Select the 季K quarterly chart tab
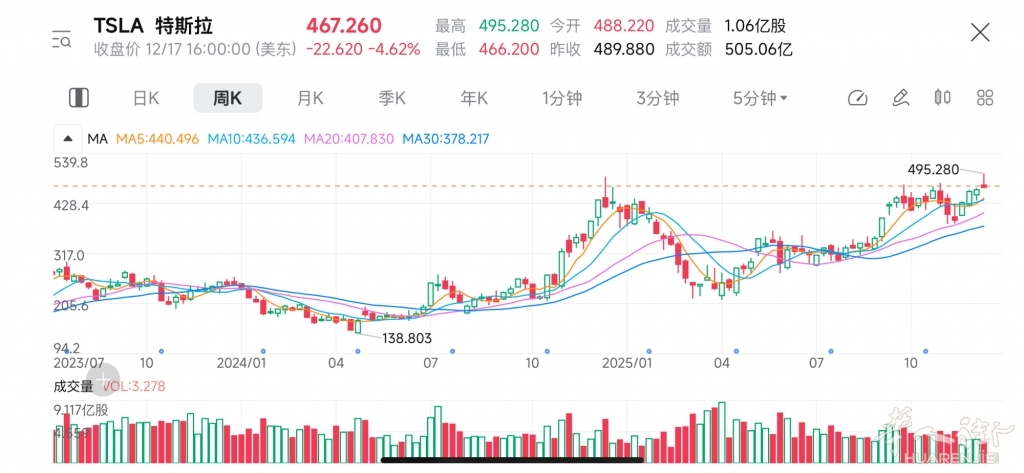 pyautogui.click(x=391, y=98)
